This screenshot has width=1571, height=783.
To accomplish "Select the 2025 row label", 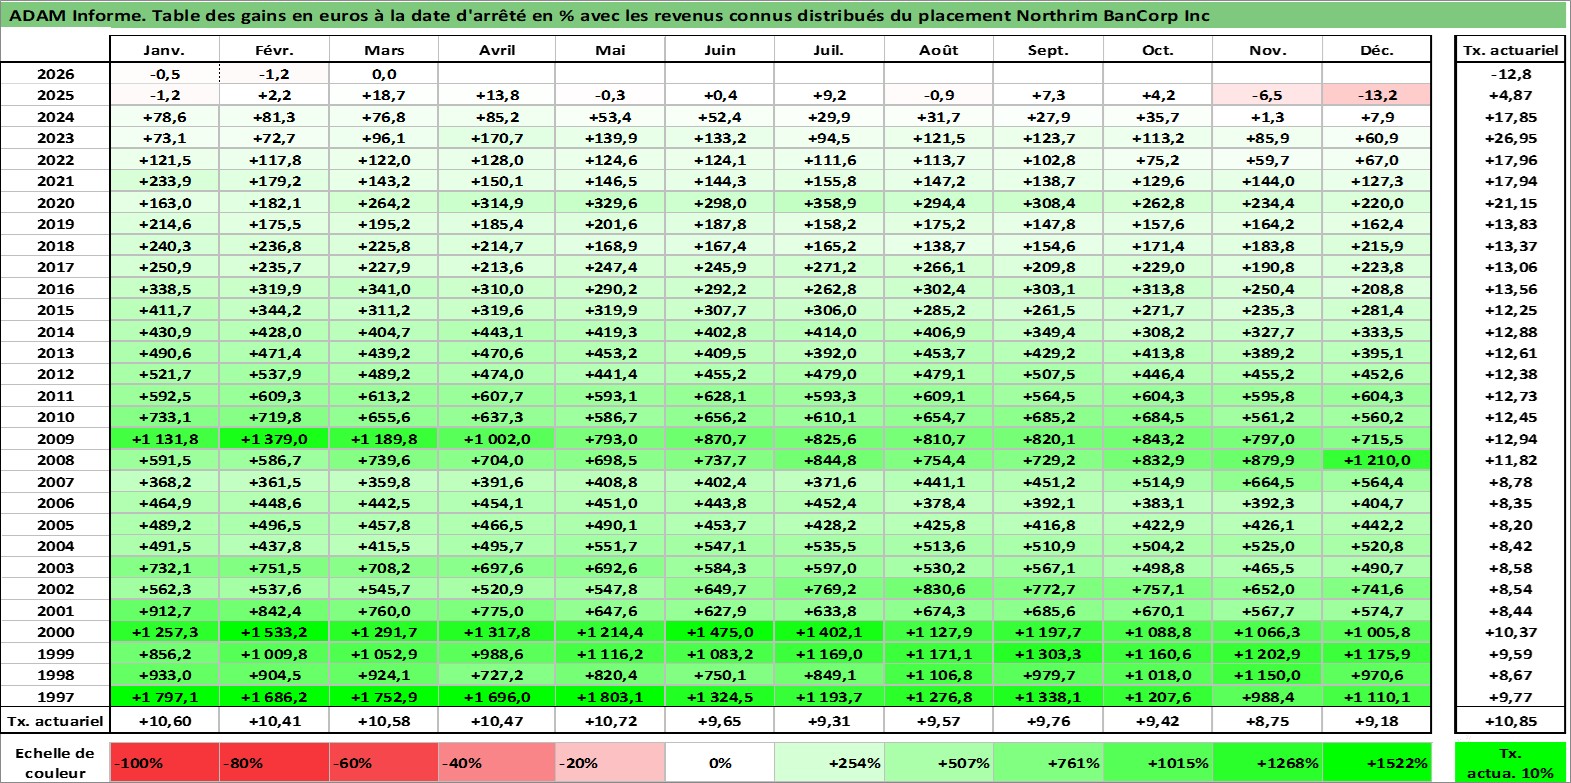I will [x=55, y=95].
